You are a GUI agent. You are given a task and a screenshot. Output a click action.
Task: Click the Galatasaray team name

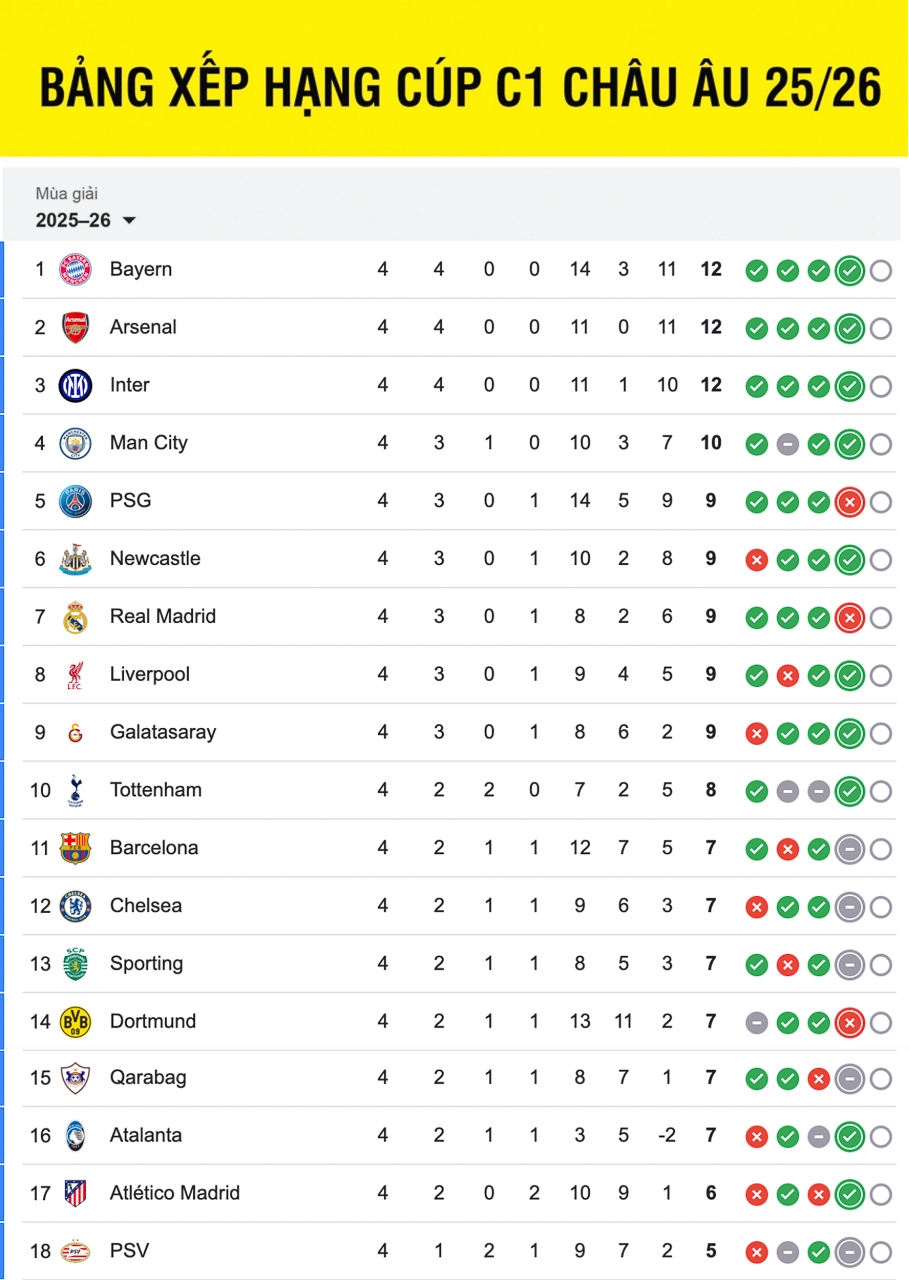pos(163,733)
